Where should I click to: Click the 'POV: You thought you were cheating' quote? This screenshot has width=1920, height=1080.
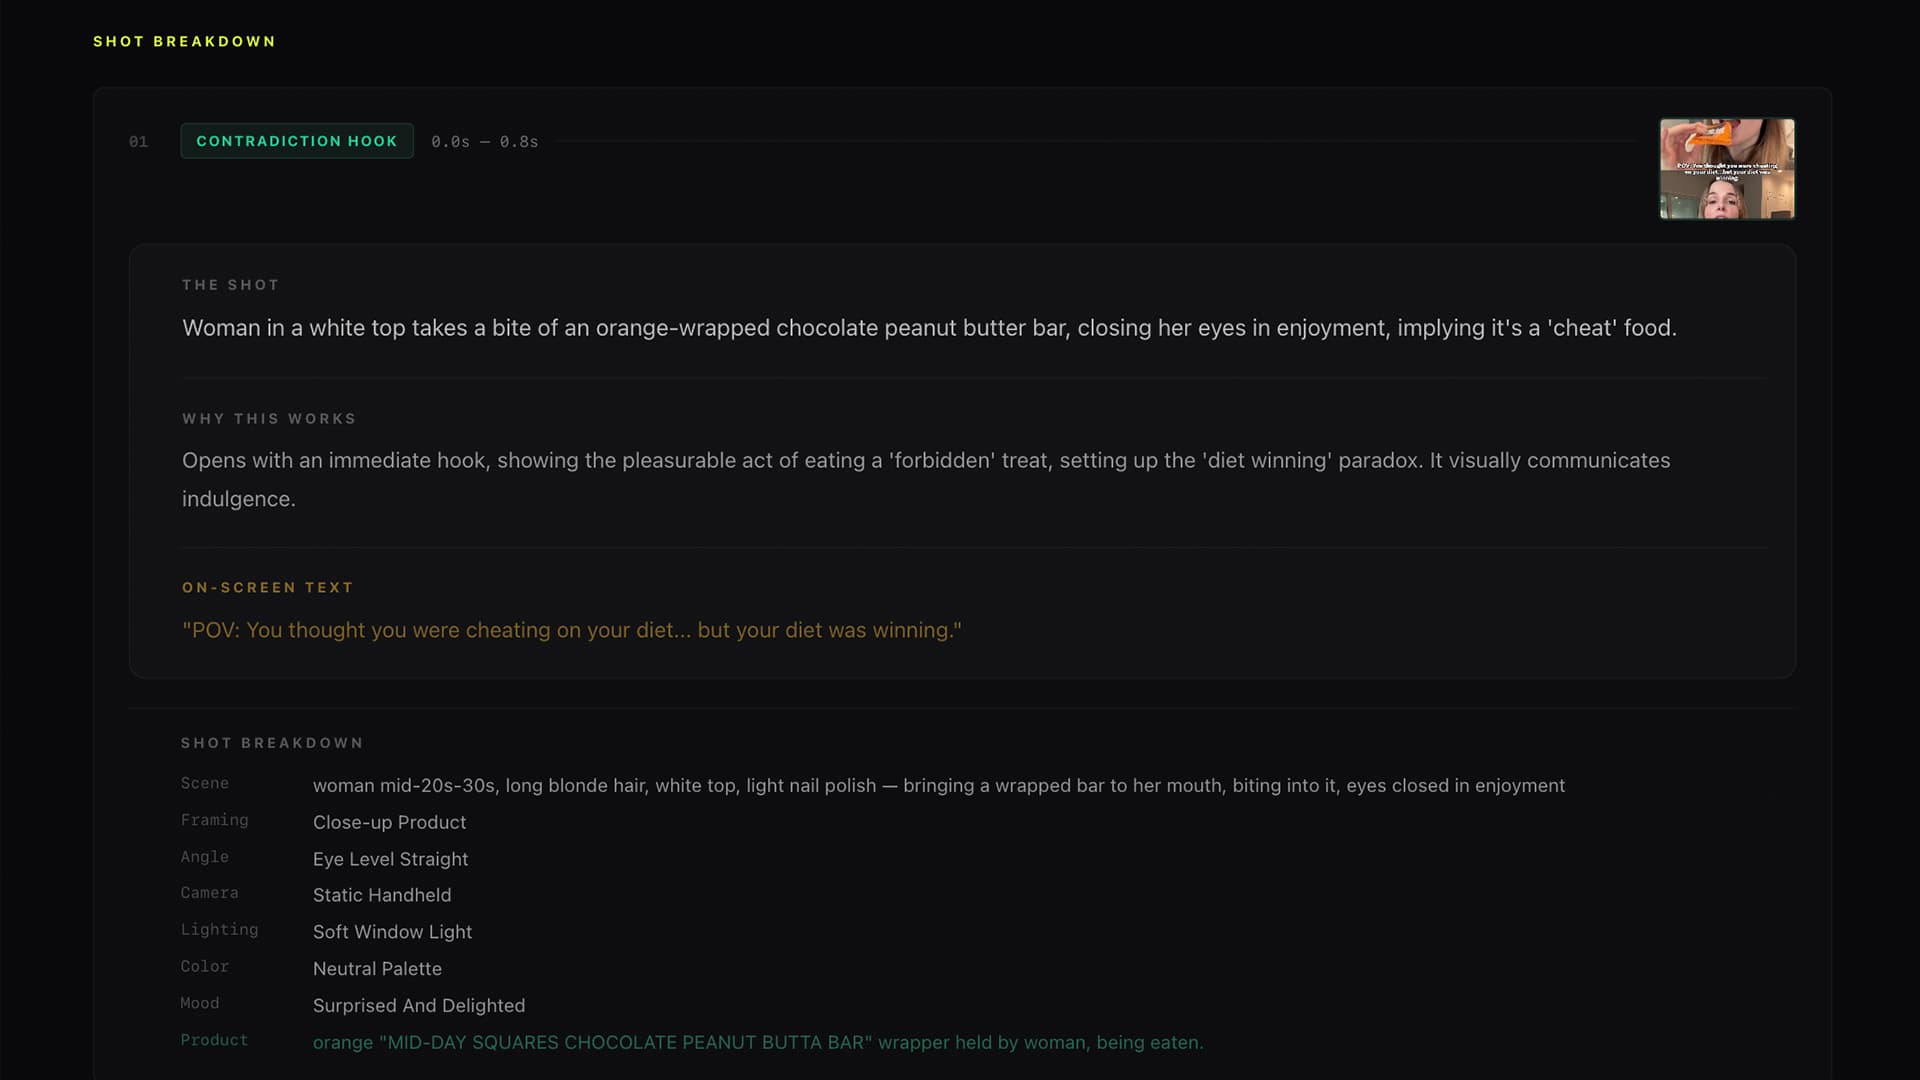click(572, 630)
